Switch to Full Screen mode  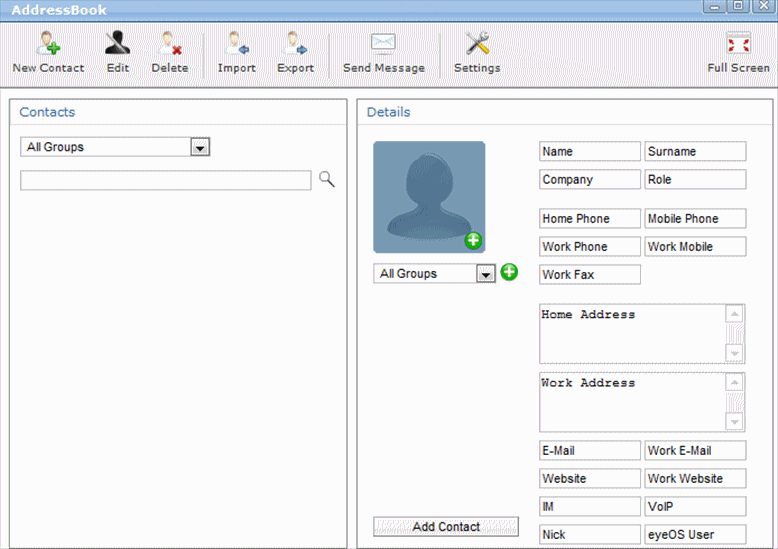pos(738,45)
